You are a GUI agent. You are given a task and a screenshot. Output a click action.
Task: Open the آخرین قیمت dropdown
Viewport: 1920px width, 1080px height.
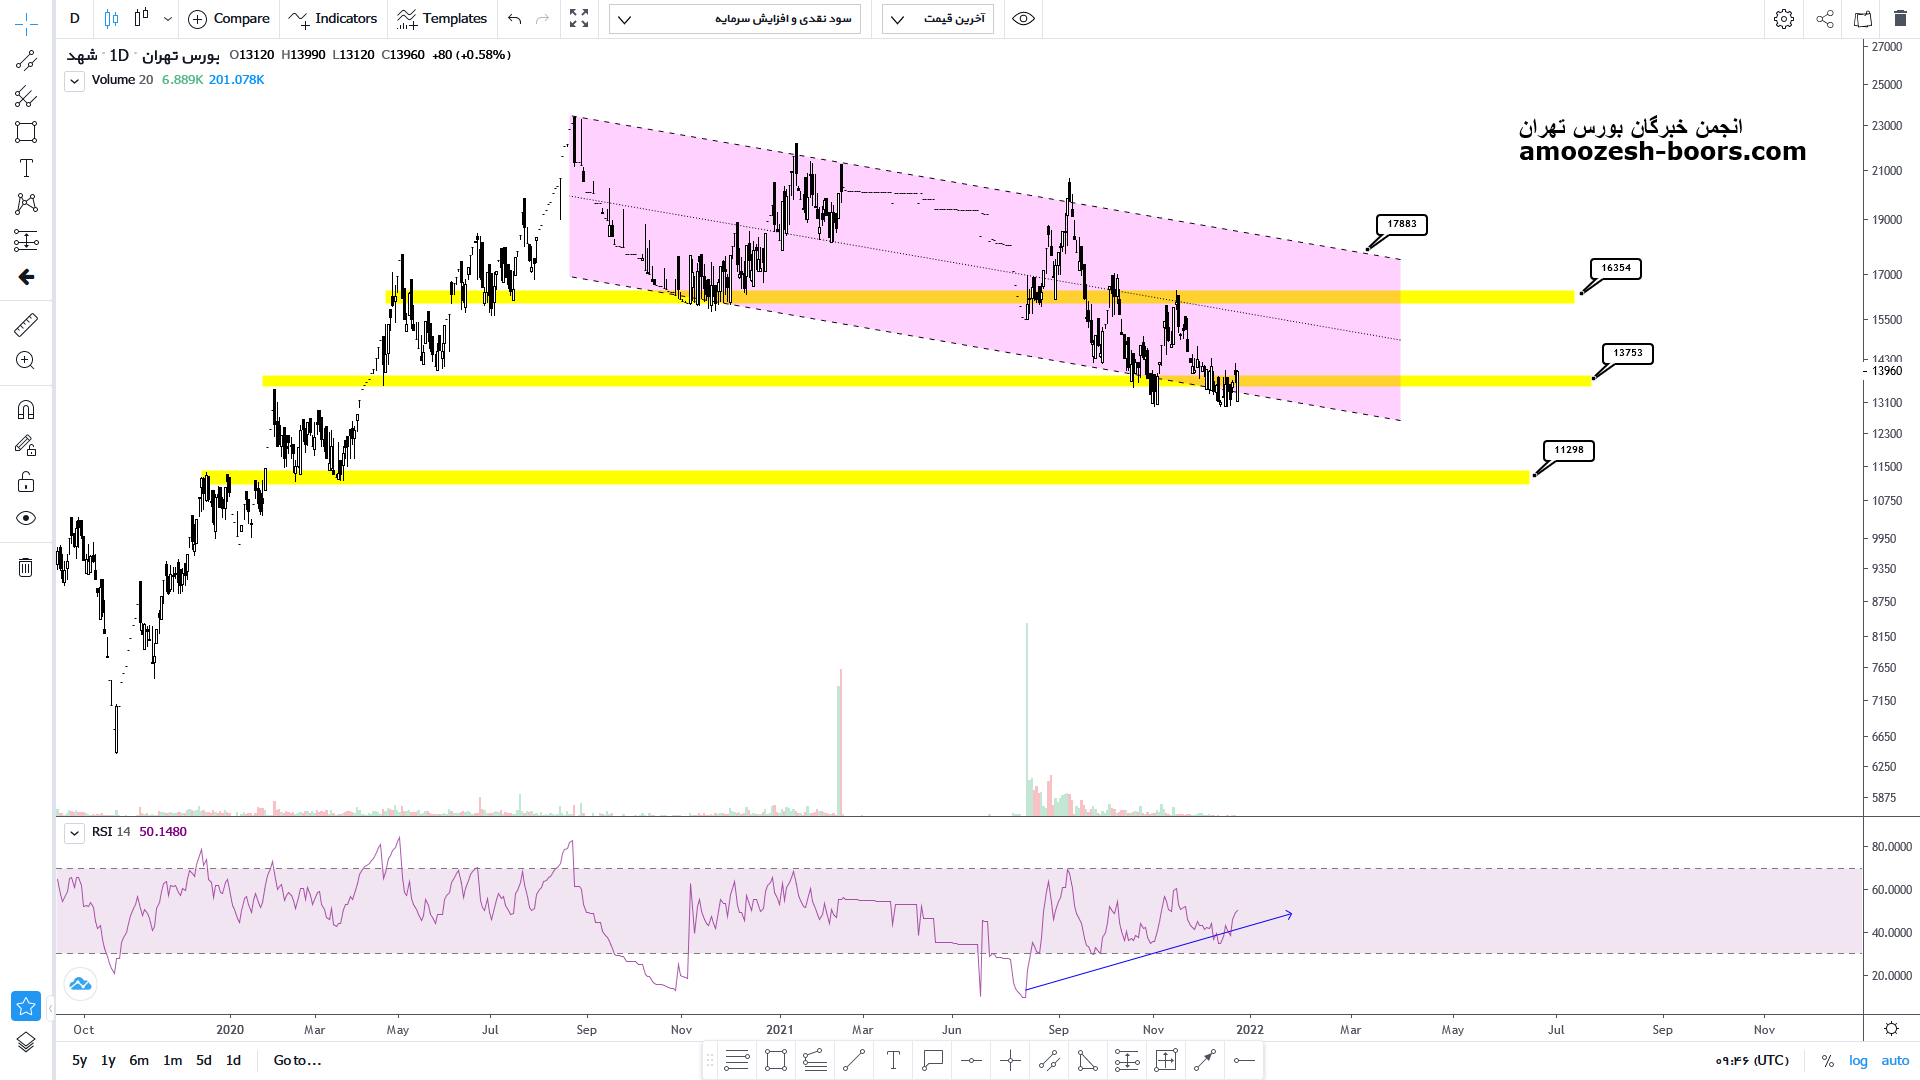pos(937,19)
